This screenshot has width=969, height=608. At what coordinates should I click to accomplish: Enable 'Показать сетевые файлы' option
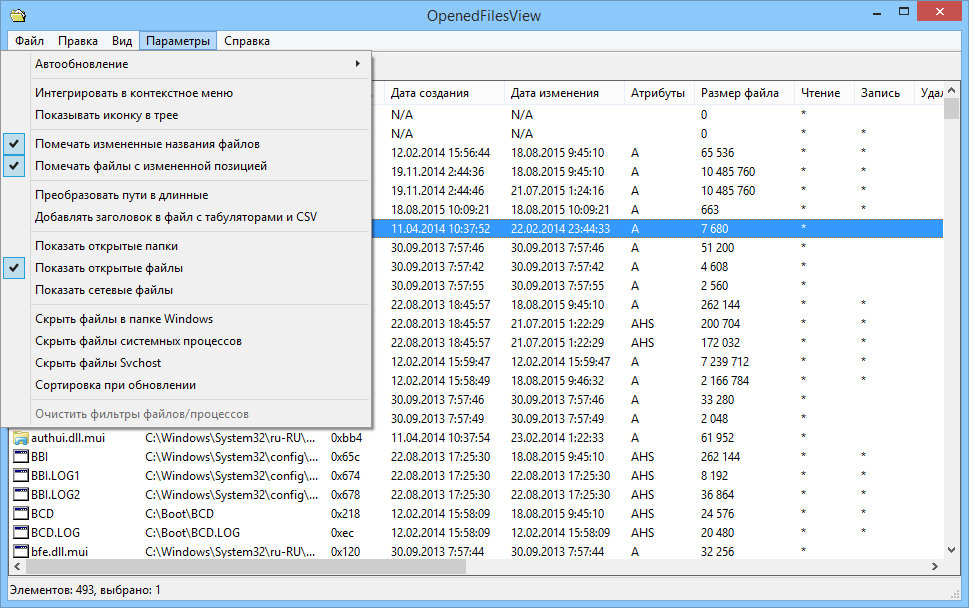coord(185,290)
